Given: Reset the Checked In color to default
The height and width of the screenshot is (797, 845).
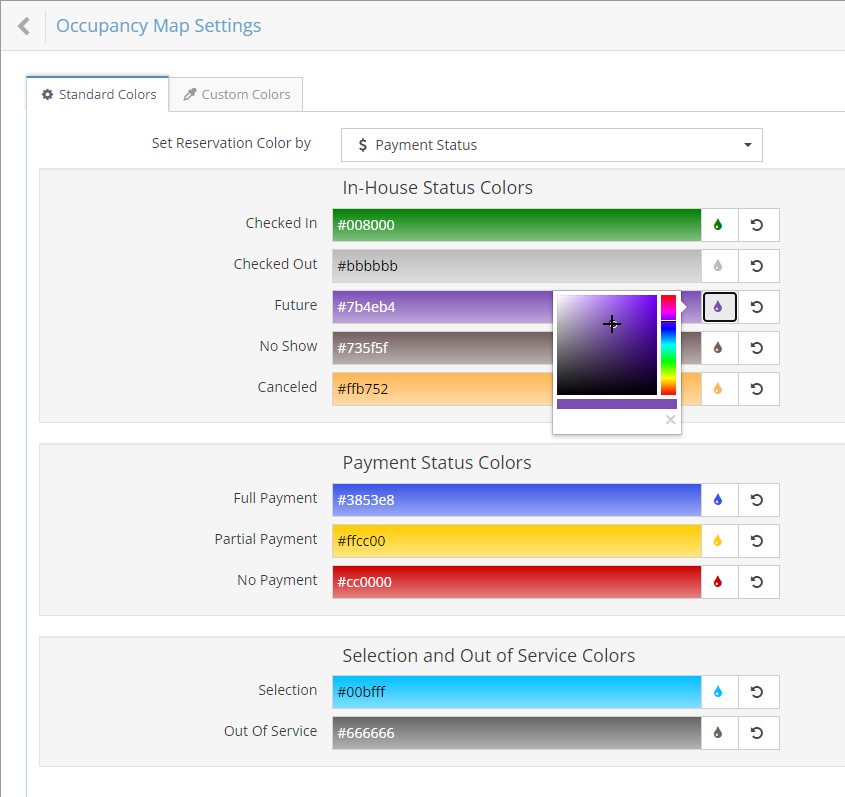Looking at the screenshot, I should coord(758,225).
